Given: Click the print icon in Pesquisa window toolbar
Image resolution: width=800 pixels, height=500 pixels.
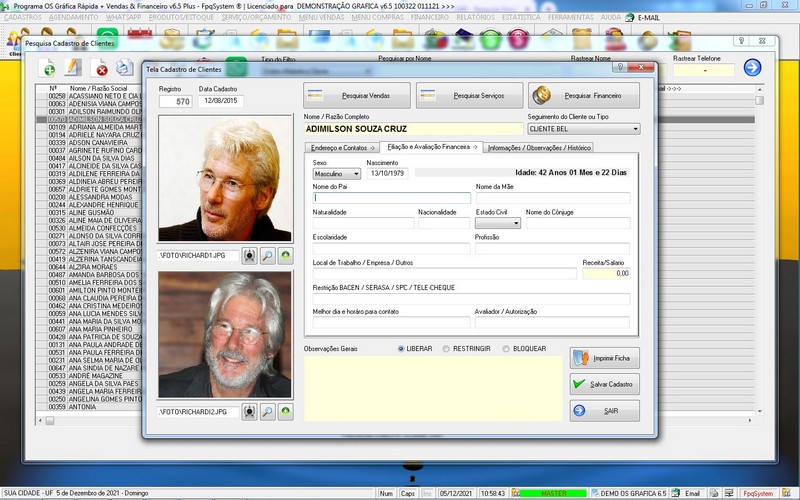Looking at the screenshot, I should click(124, 67).
